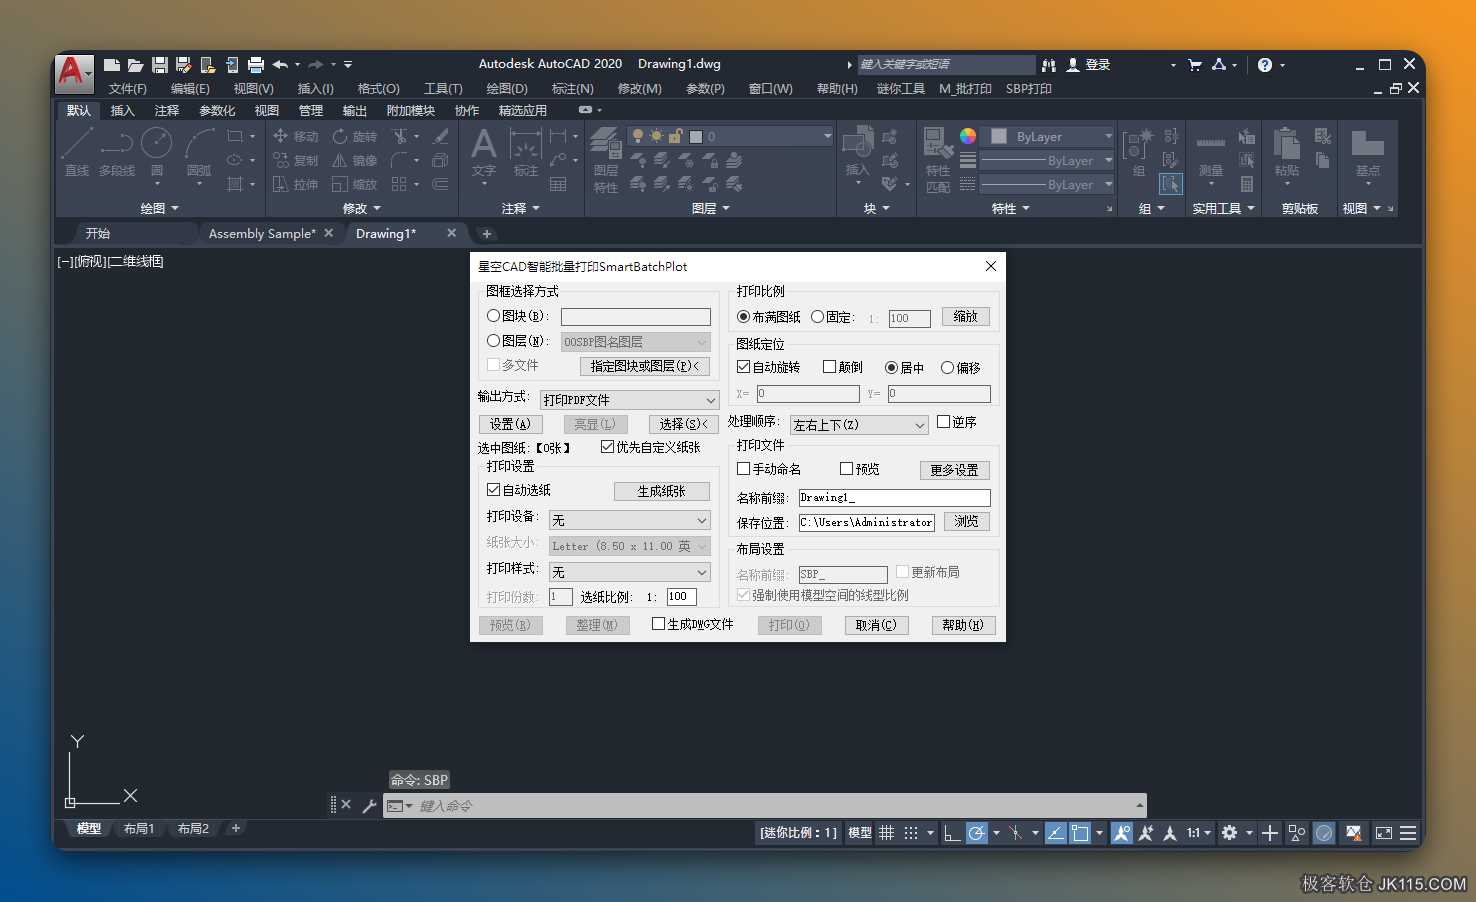Select the 图块(B) radio button
This screenshot has width=1476, height=902.
coord(494,316)
